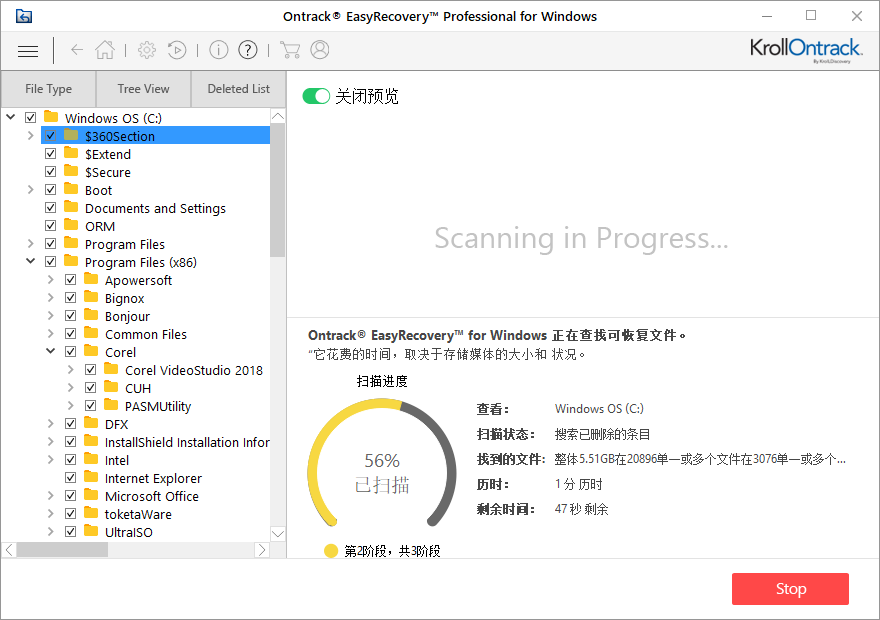Image resolution: width=880 pixels, height=620 pixels.
Task: Open the shopping cart purchase icon
Action: point(290,50)
